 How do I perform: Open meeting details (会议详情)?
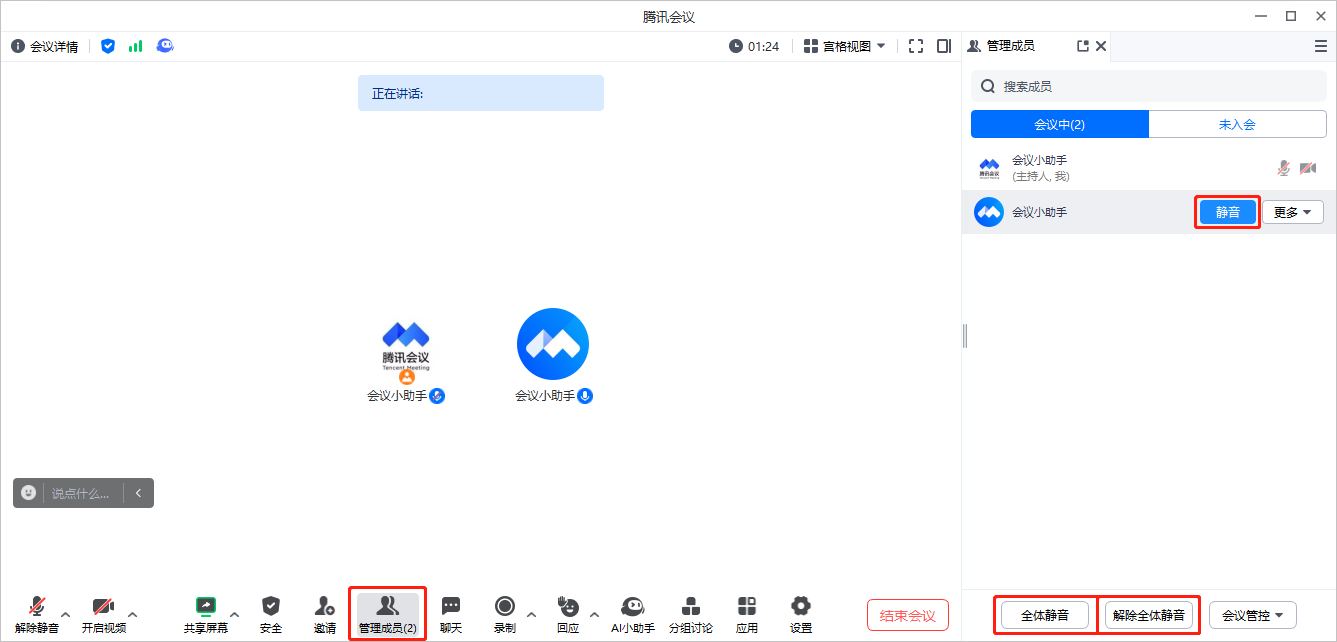[44, 46]
